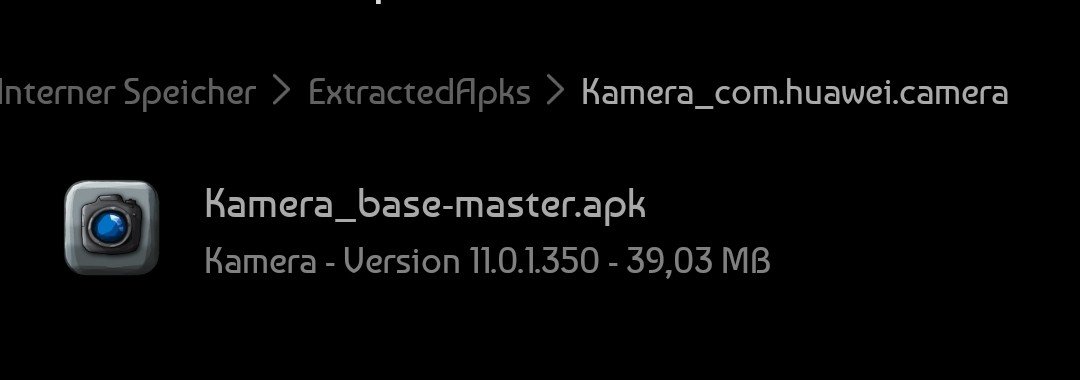Select Kamera_com.huawei.camera breadcrumb
This screenshot has width=1080, height=380.
pos(795,93)
